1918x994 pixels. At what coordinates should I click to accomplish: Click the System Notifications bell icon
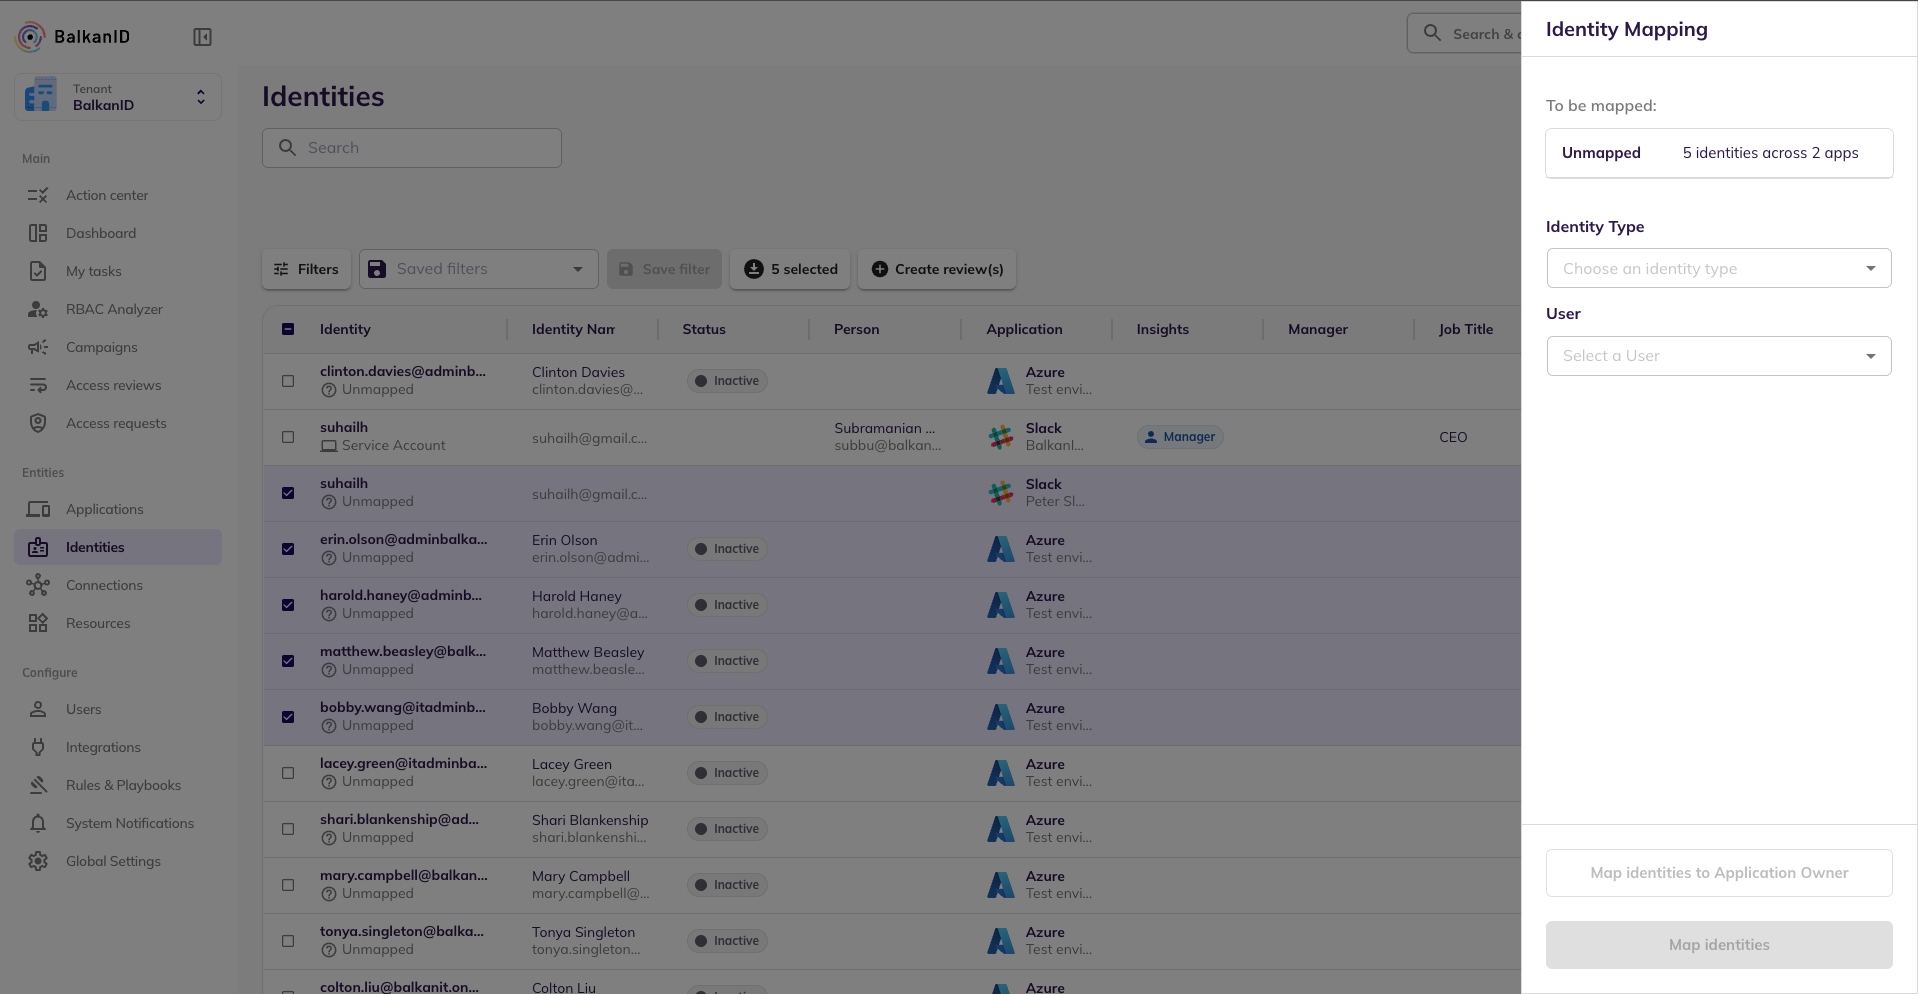click(x=38, y=823)
